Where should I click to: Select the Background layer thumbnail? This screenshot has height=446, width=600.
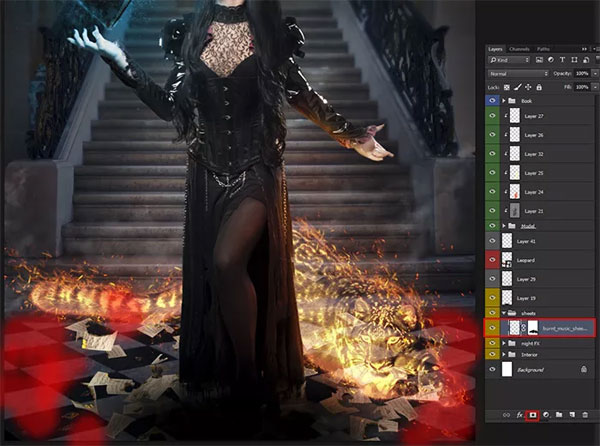tap(507, 369)
